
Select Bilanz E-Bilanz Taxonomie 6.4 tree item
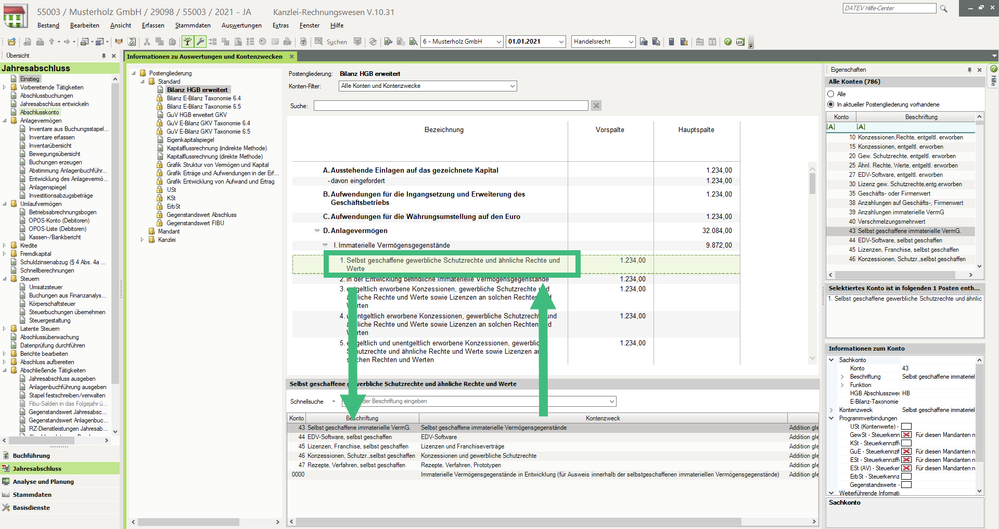[204, 98]
